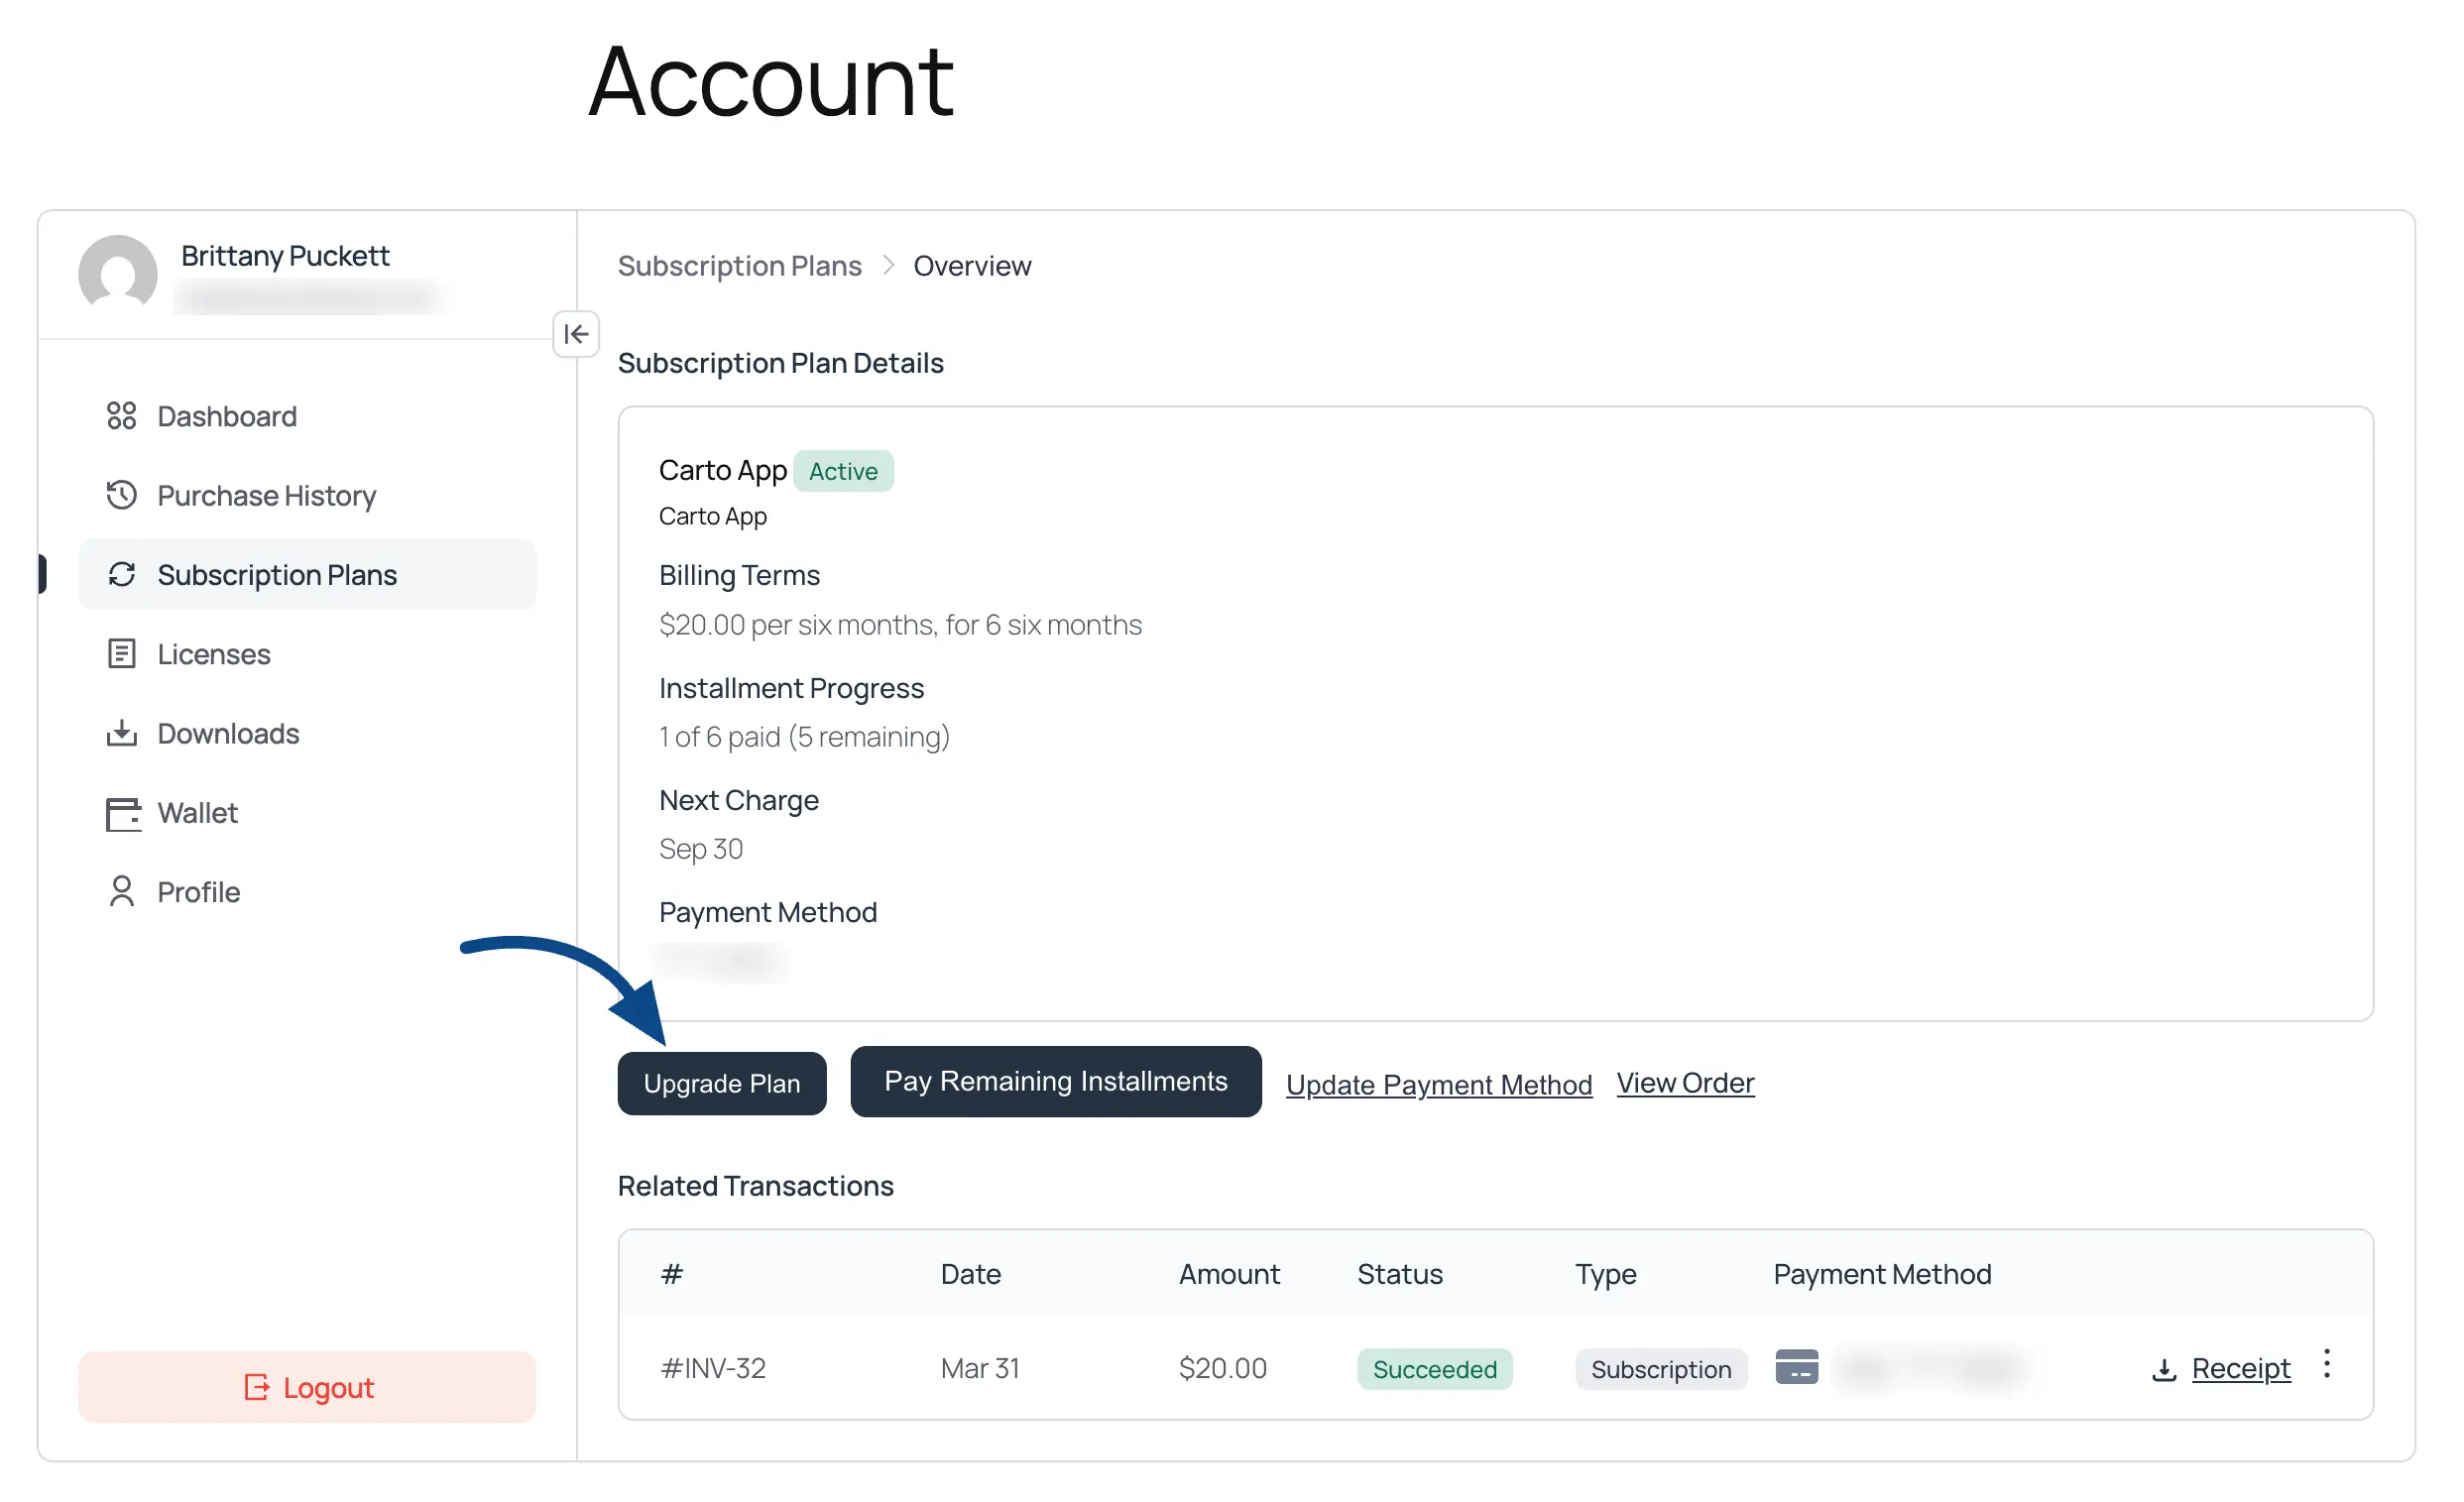This screenshot has height=1502, width=2464.
Task: Click Pay Remaining Installments button
Action: click(1055, 1082)
